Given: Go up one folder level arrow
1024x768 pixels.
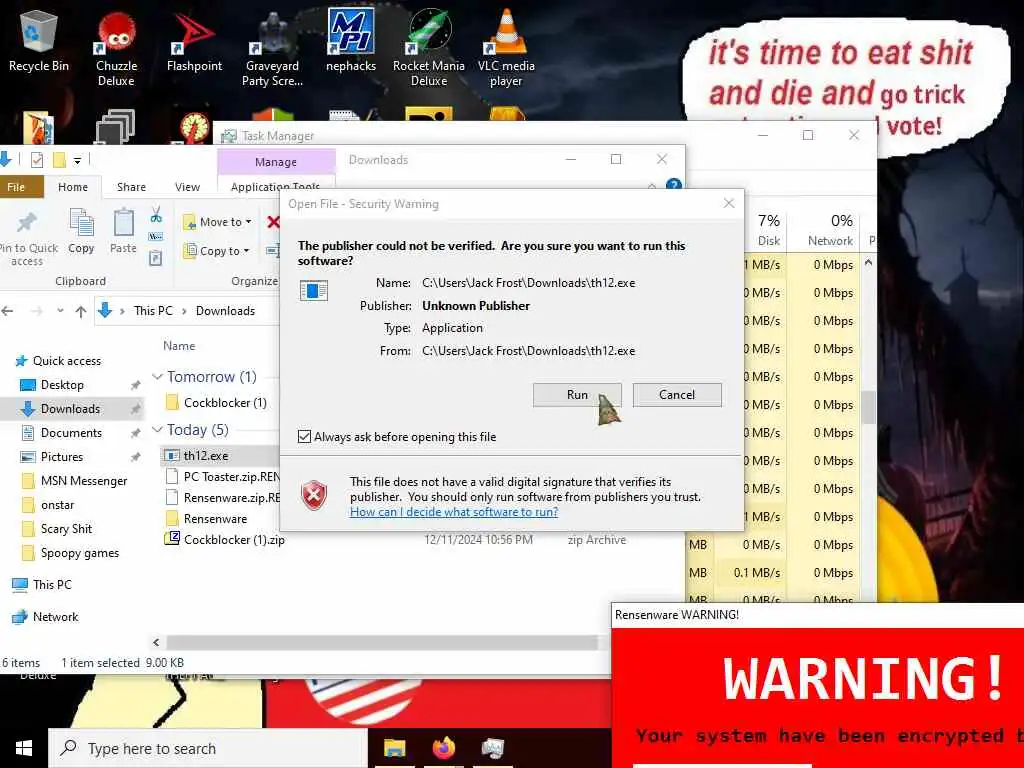Looking at the screenshot, I should [x=81, y=311].
